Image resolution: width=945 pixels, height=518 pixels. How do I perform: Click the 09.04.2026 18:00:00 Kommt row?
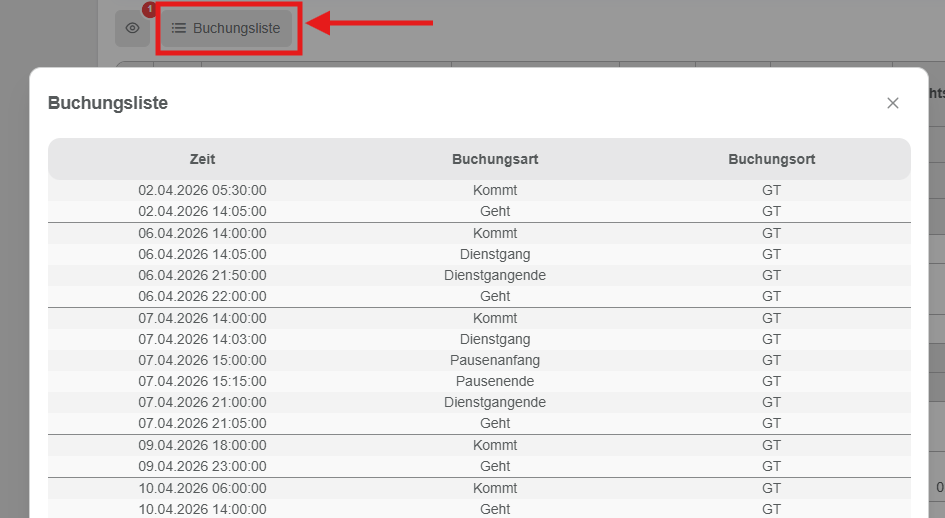479,445
